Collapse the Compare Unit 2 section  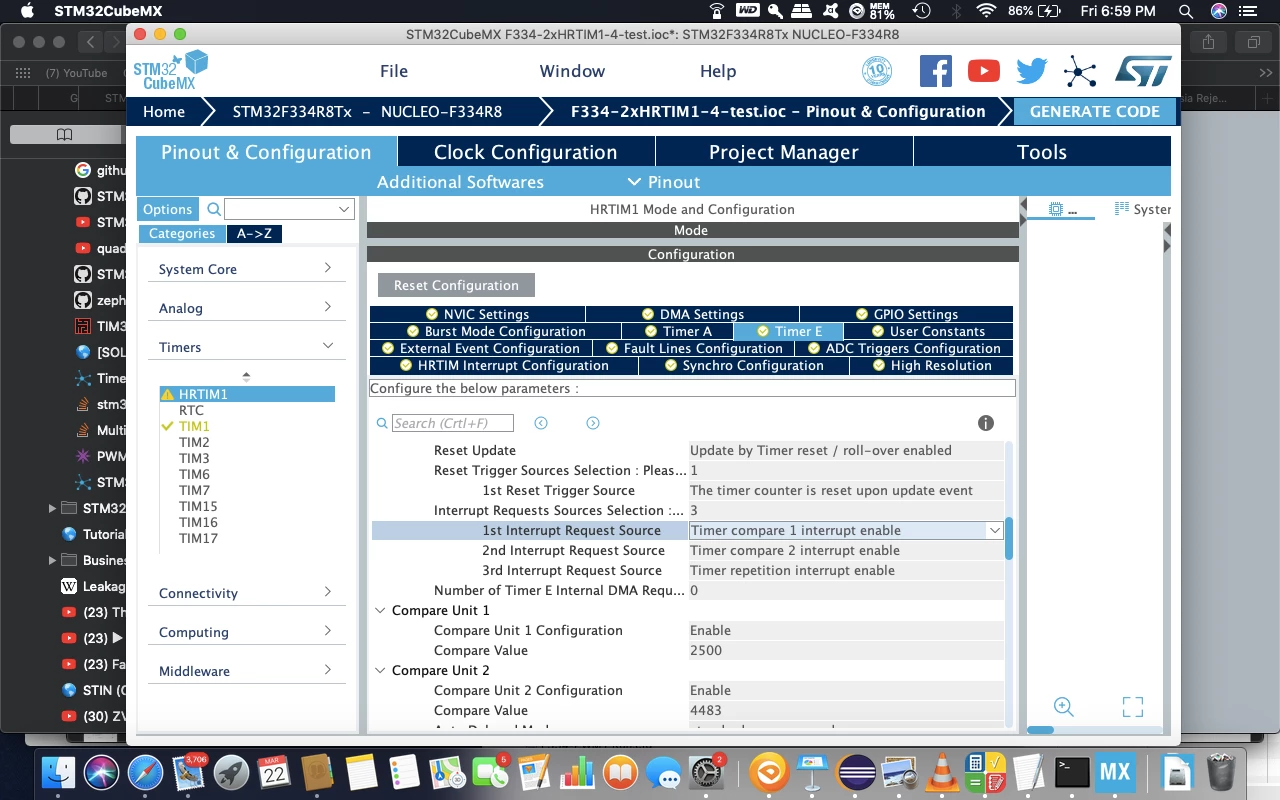pyautogui.click(x=380, y=670)
